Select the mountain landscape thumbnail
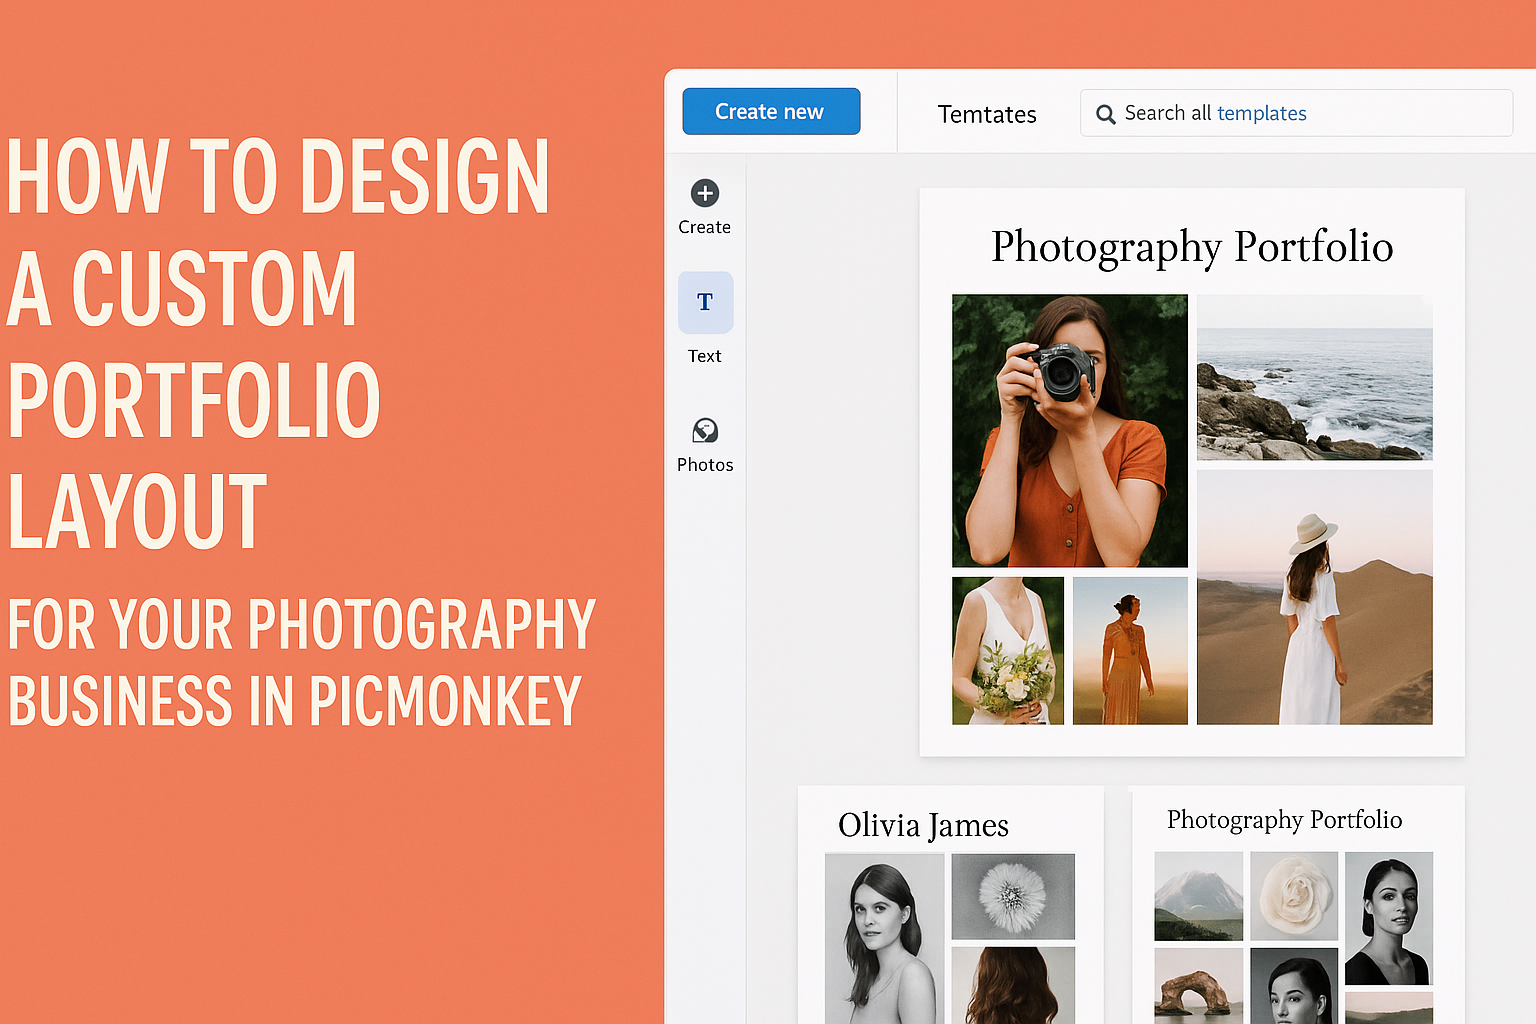 pos(1199,896)
